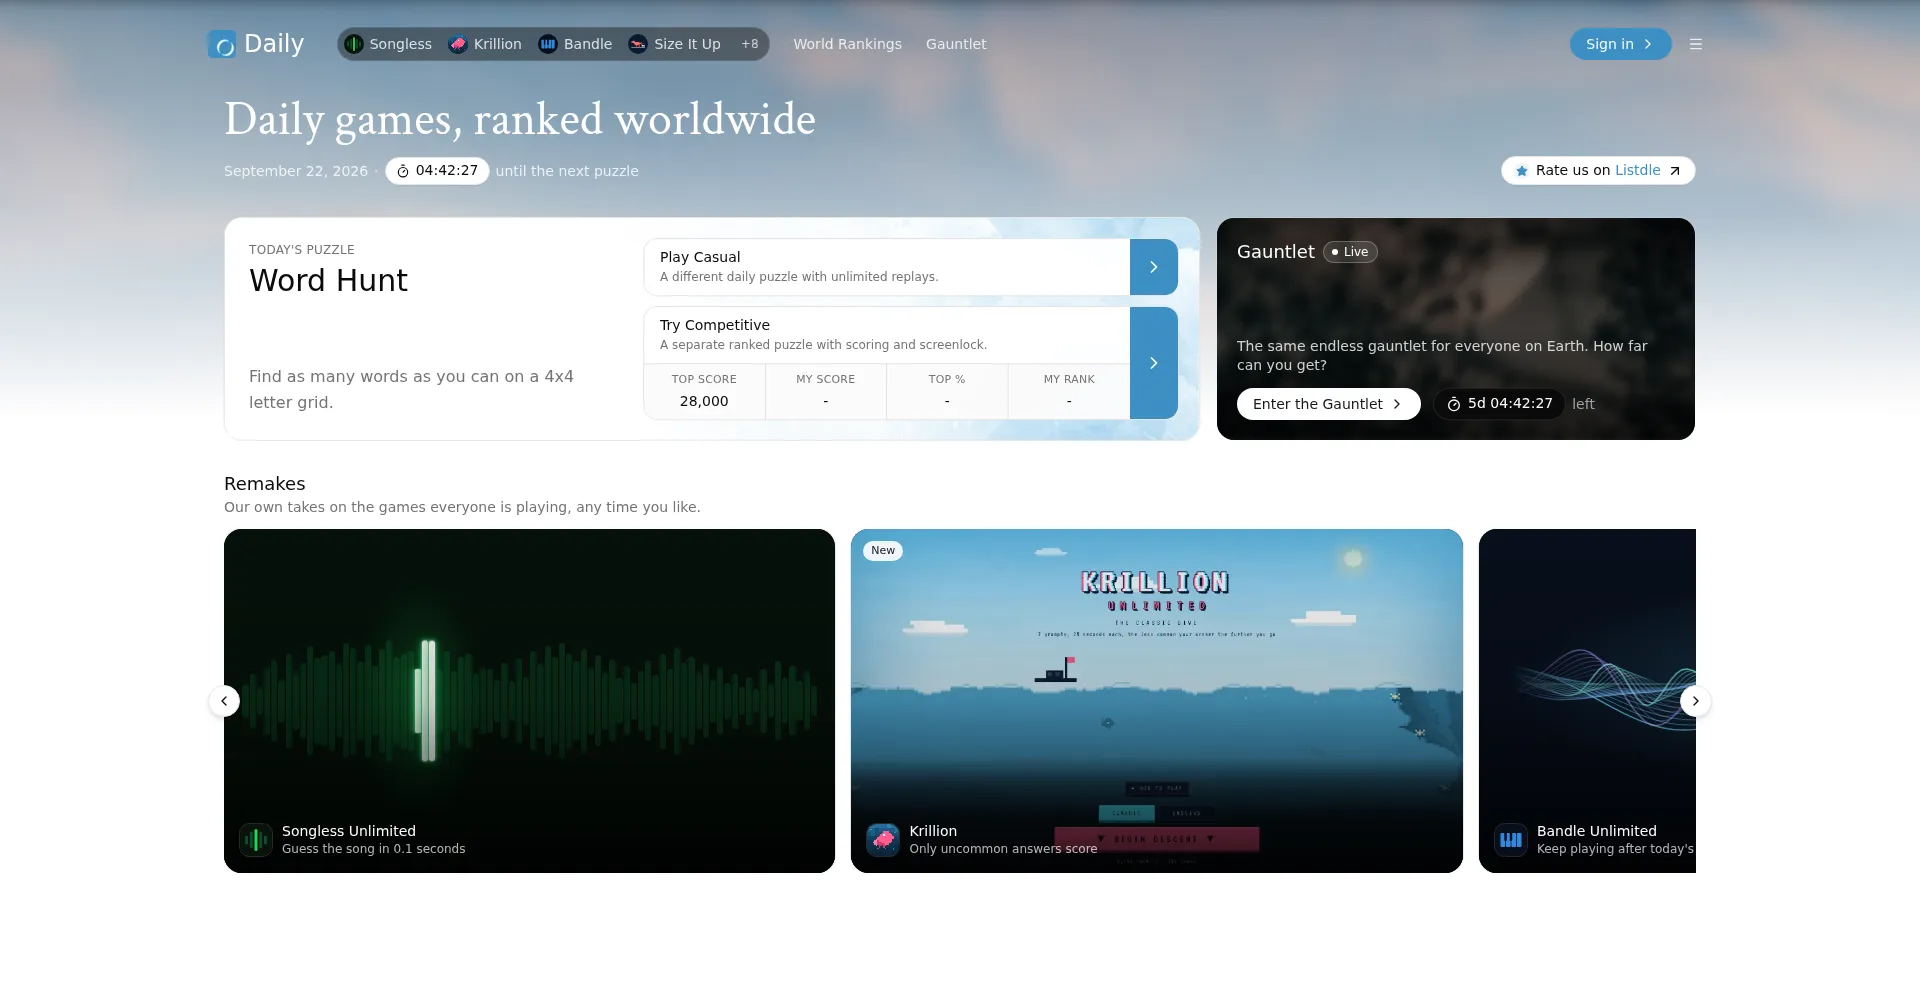The image size is (1920, 993).
Task: Open Size It Up from the nav
Action: (x=674, y=44)
